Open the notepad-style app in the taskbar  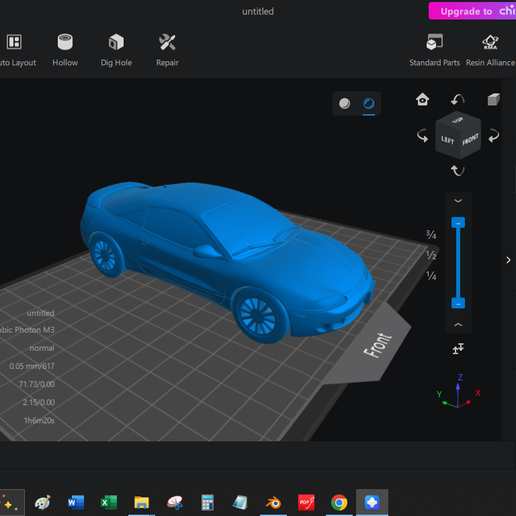(x=240, y=503)
